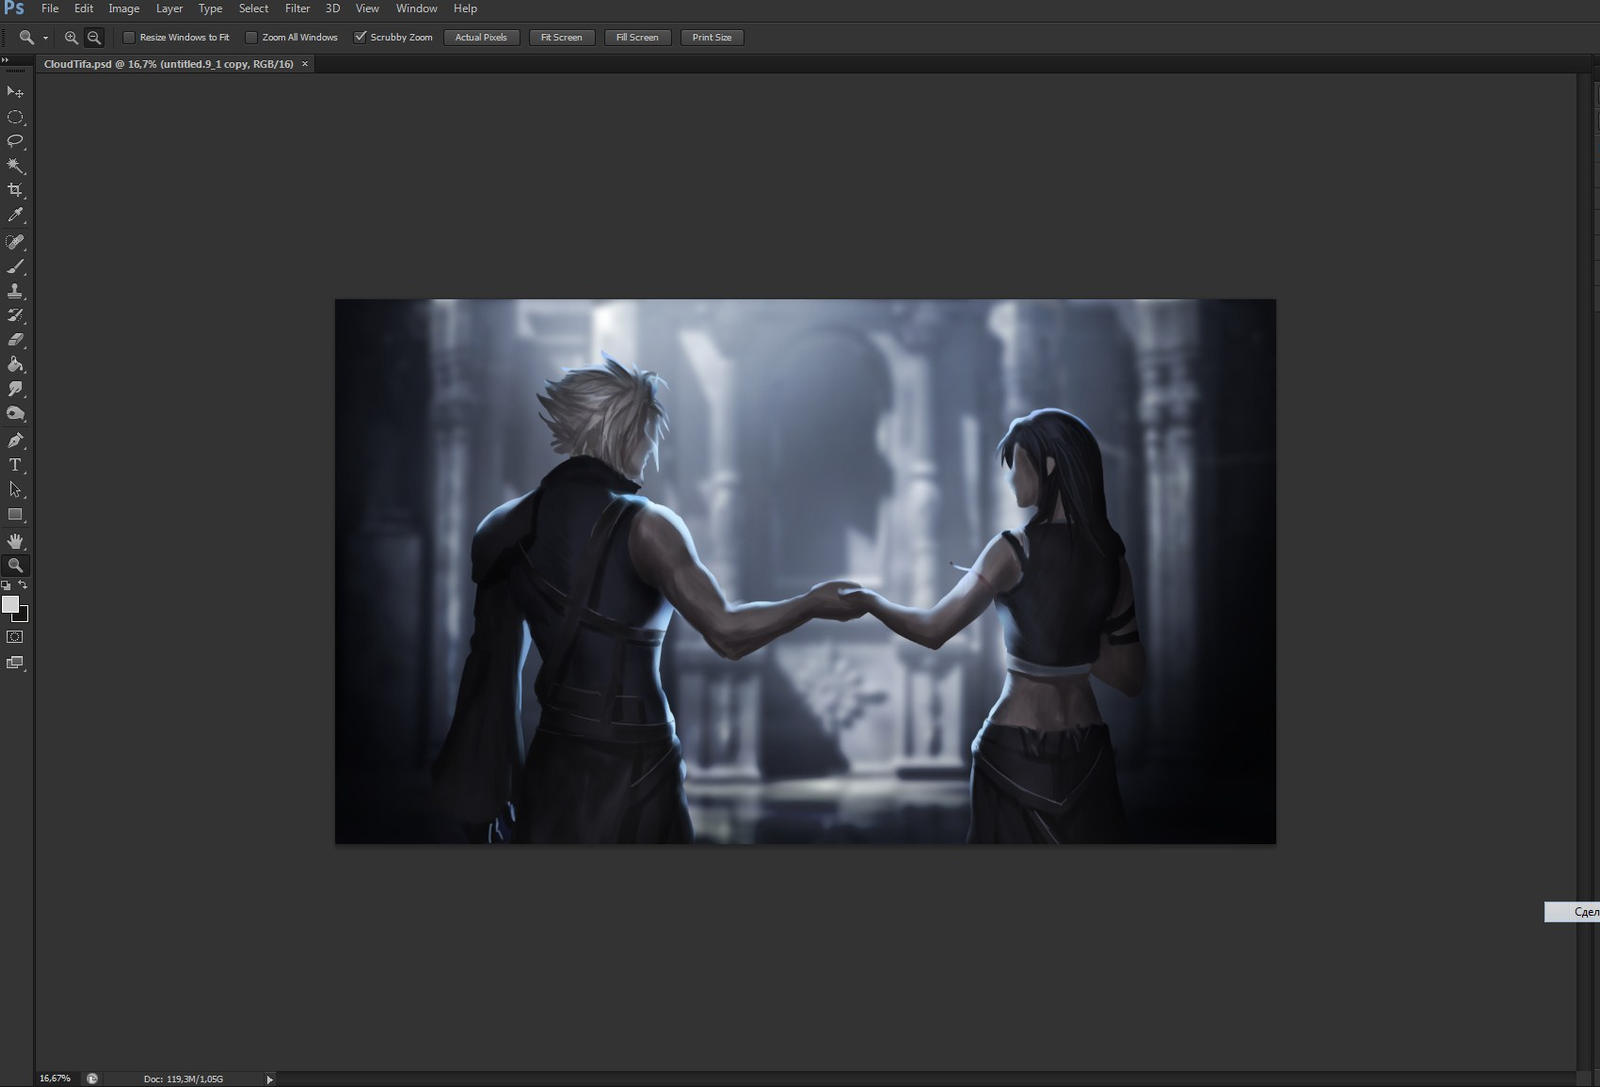The width and height of the screenshot is (1600, 1087).
Task: Select the Hand tool
Action: [15, 541]
